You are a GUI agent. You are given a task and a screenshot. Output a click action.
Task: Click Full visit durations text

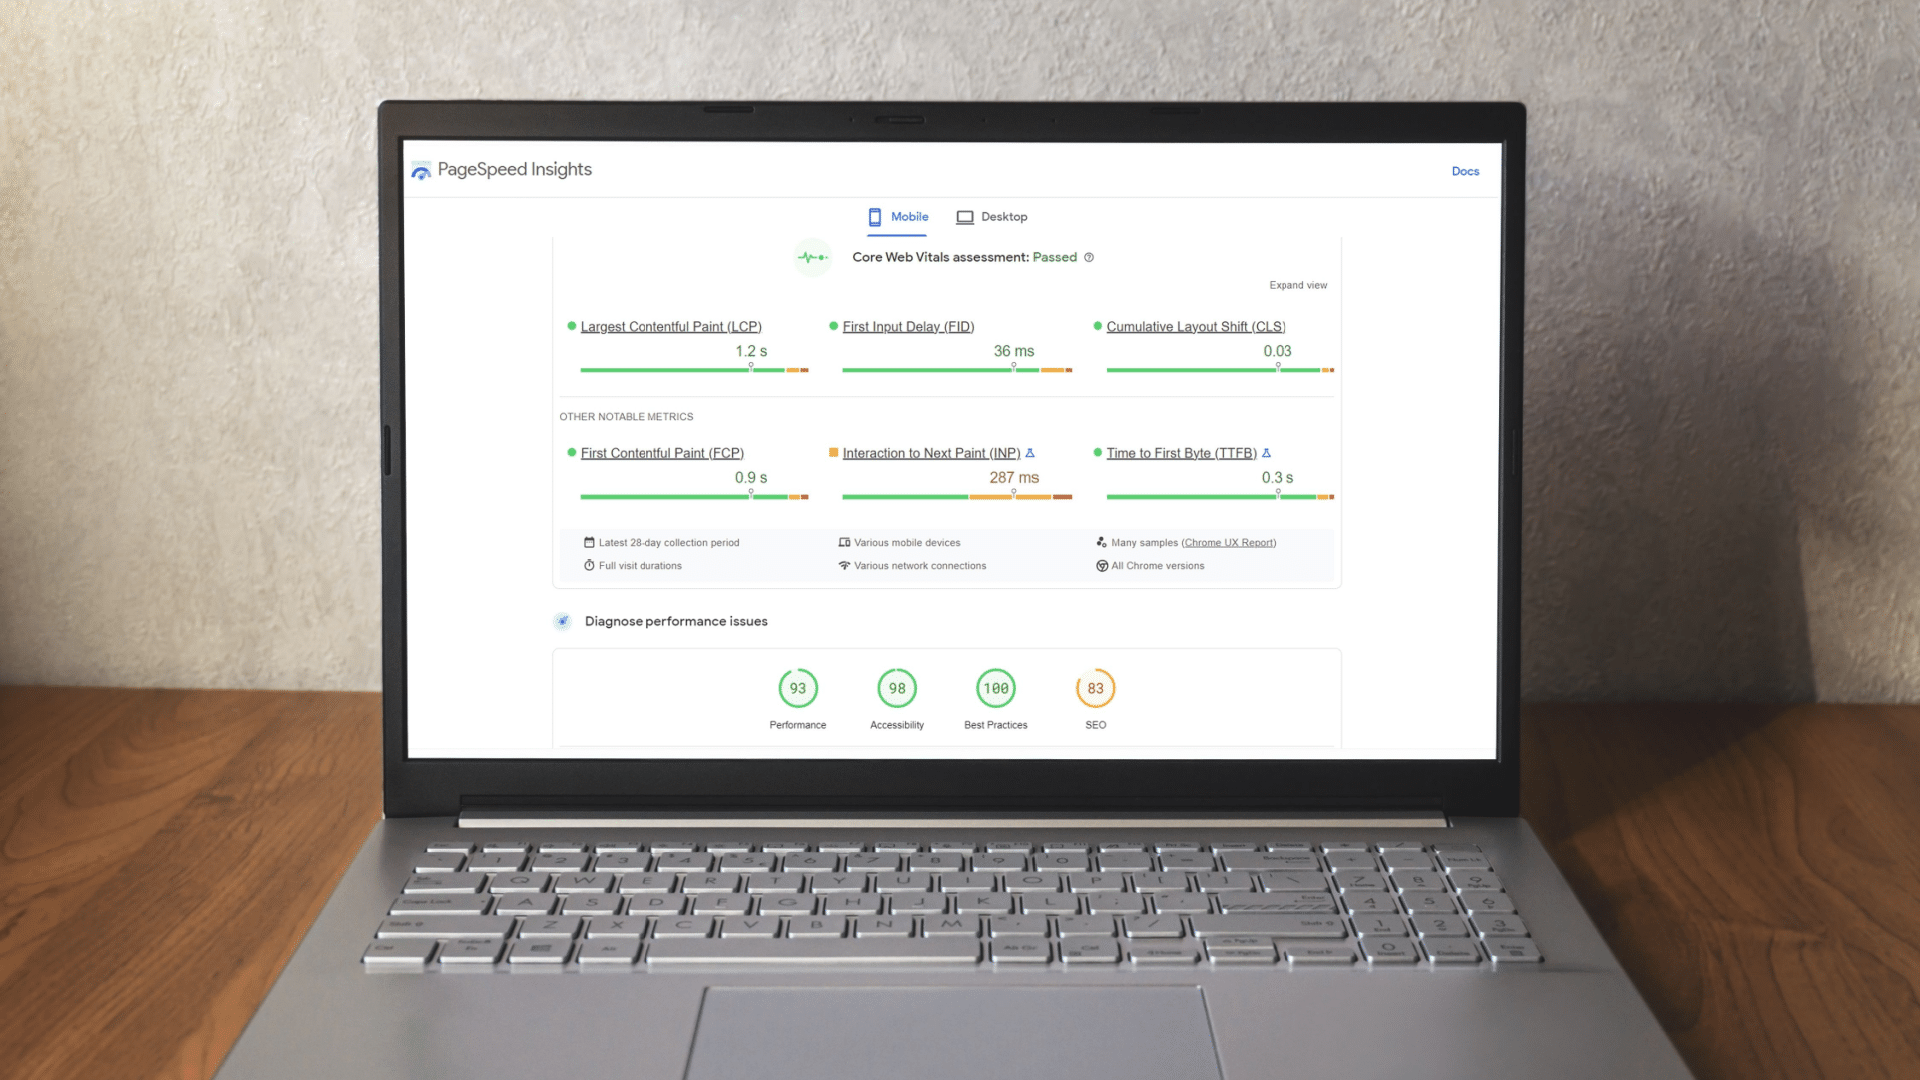point(640,566)
